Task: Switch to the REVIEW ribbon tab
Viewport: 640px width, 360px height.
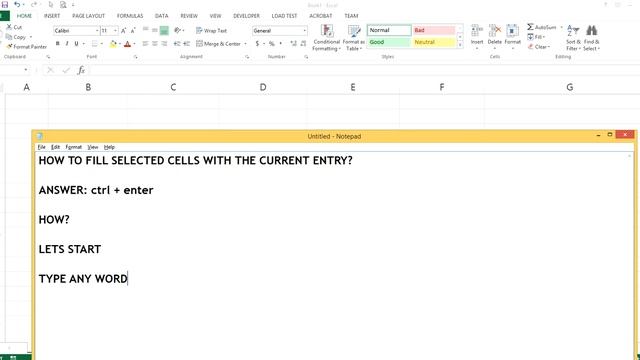Action: click(189, 16)
